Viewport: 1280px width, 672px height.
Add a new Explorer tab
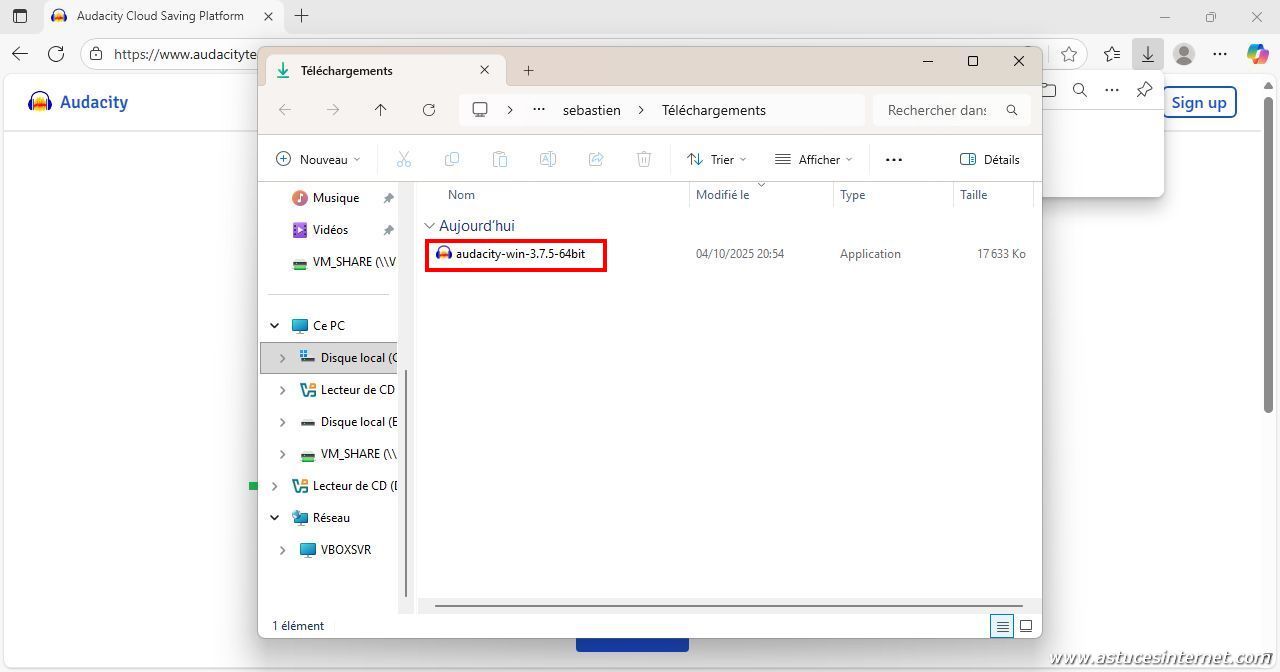tap(528, 70)
